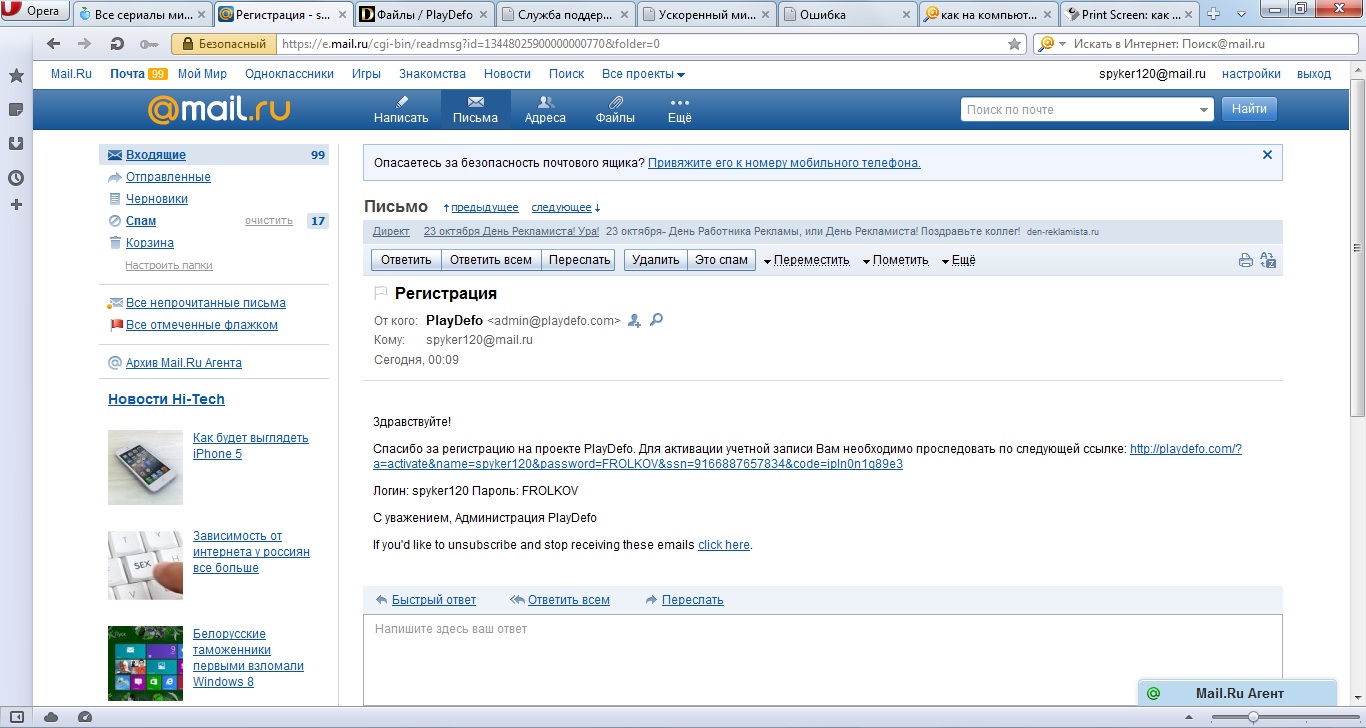Click the выход logout link
The image size is (1366, 728).
pyautogui.click(x=1314, y=74)
